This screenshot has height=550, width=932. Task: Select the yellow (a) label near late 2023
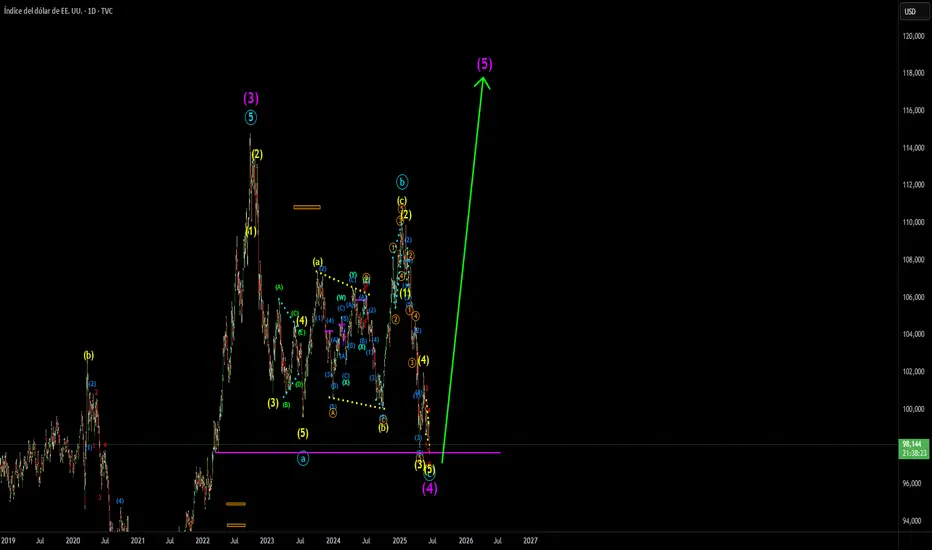point(318,262)
